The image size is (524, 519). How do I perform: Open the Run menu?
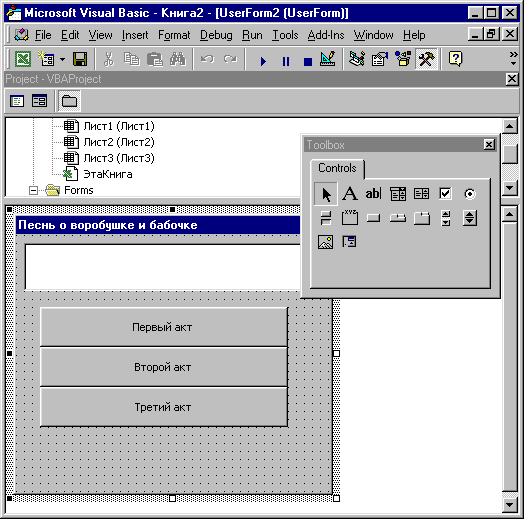(252, 35)
